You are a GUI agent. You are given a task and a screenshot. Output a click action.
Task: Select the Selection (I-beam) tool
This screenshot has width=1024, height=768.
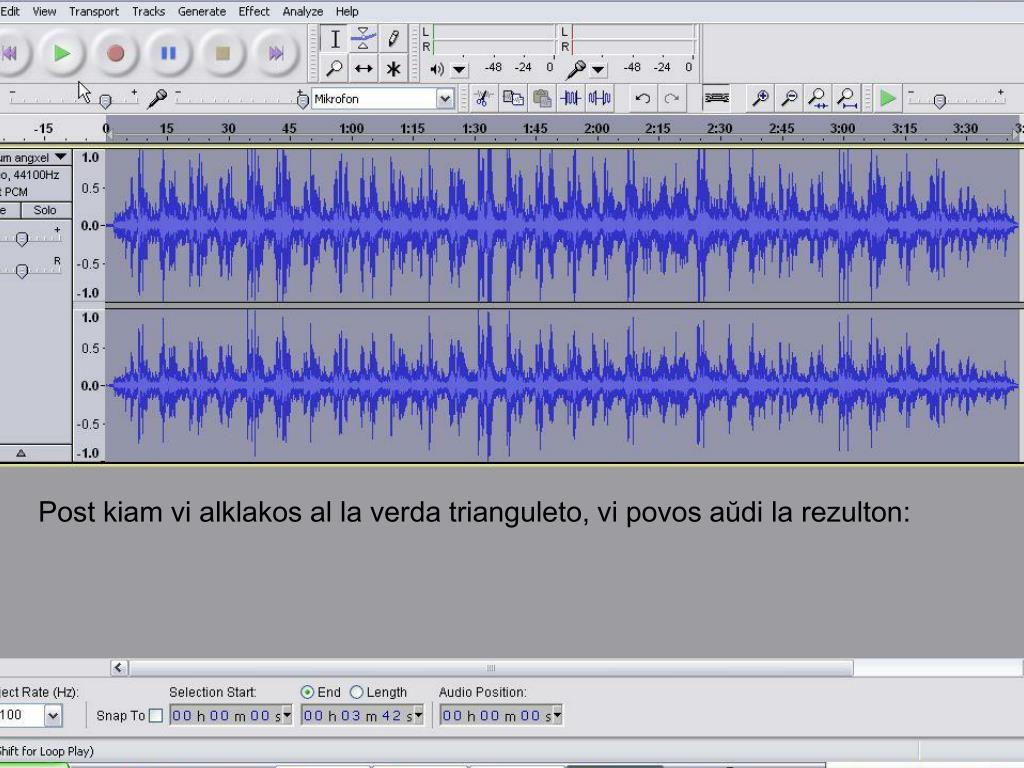coord(335,39)
